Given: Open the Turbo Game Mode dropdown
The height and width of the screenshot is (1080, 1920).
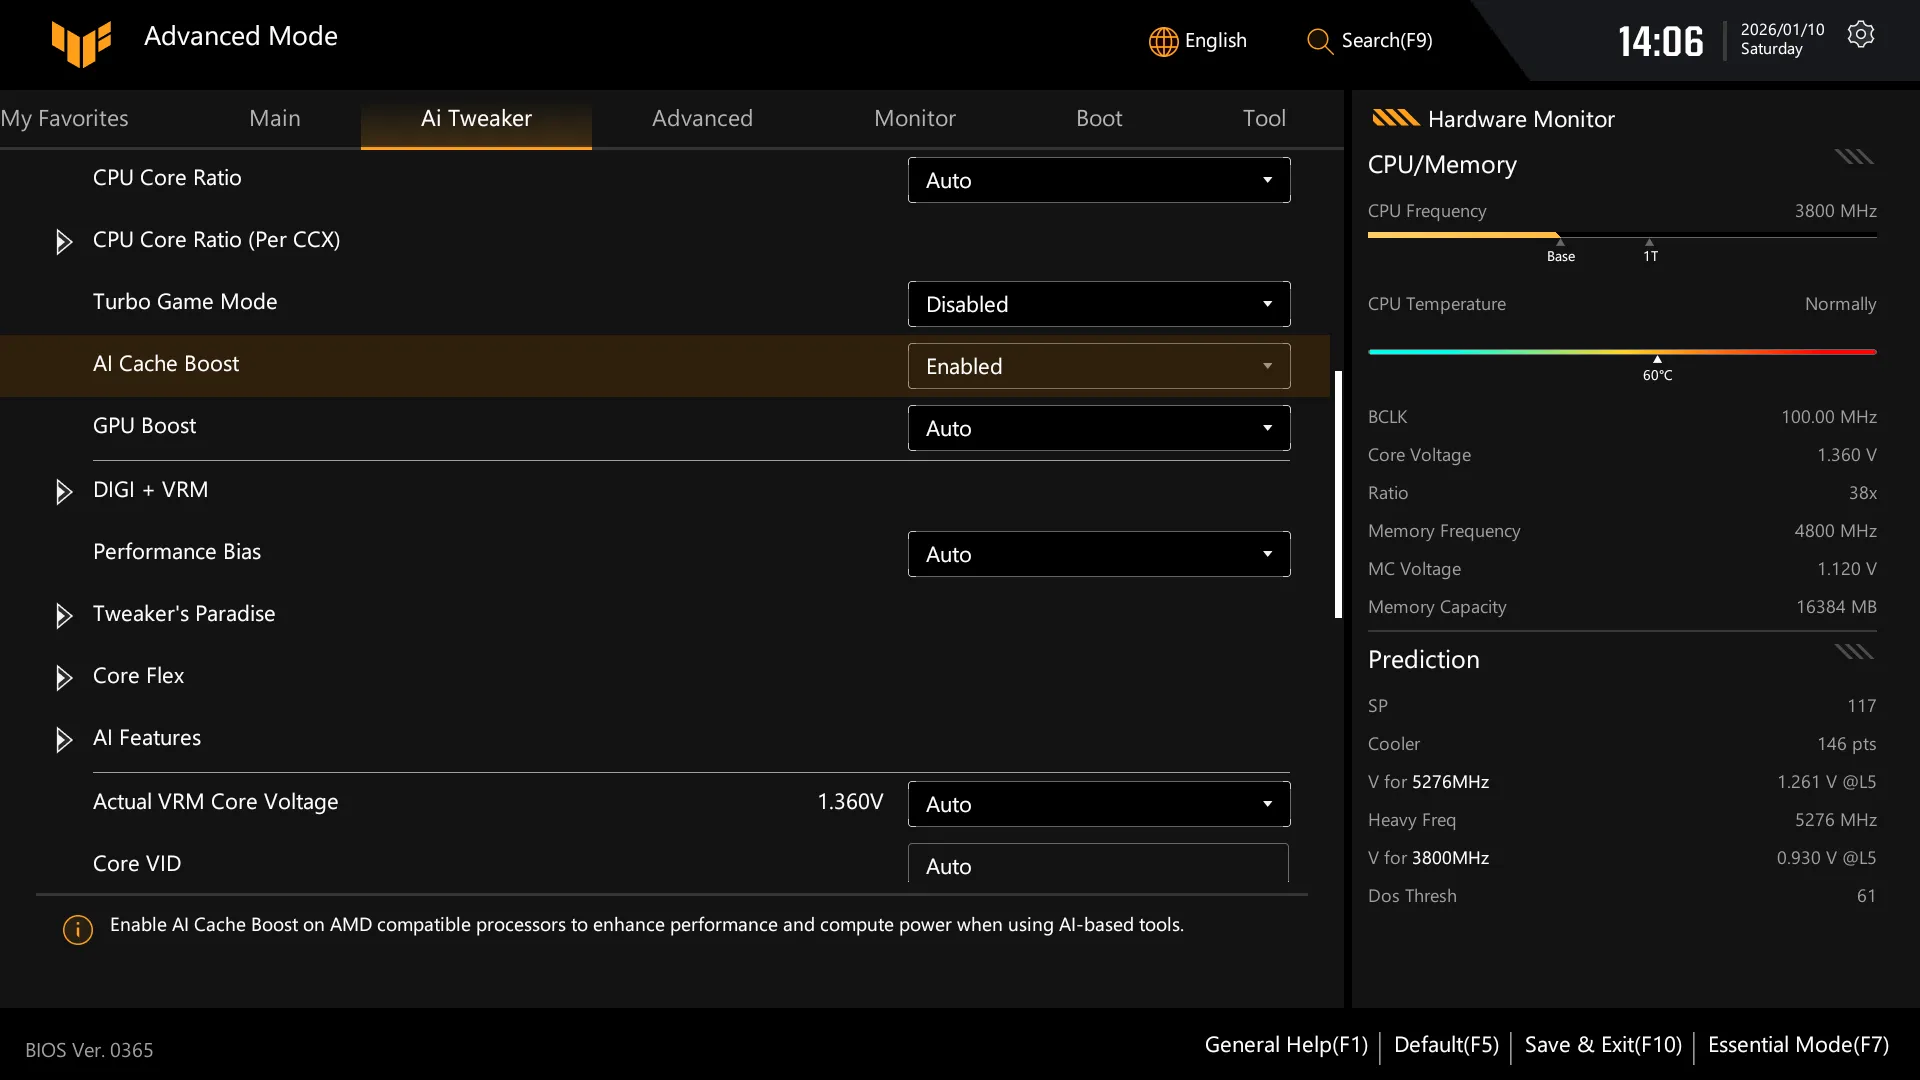Looking at the screenshot, I should click(x=1099, y=304).
